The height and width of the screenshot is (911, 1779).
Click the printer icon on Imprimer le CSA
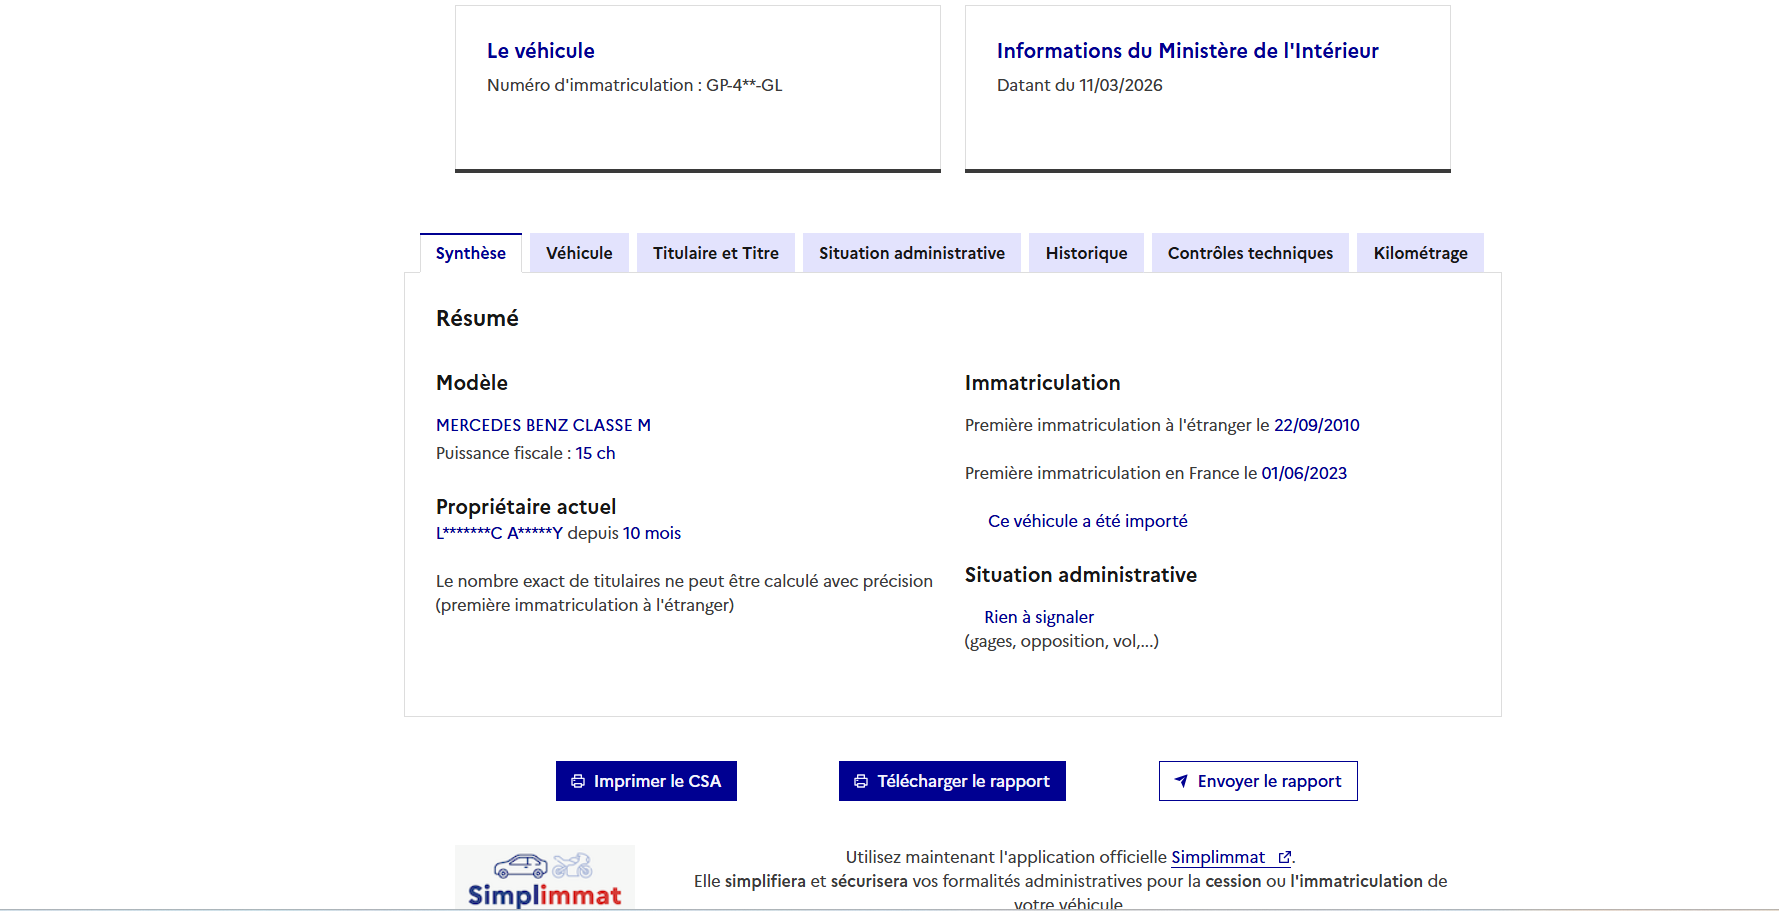tap(578, 781)
